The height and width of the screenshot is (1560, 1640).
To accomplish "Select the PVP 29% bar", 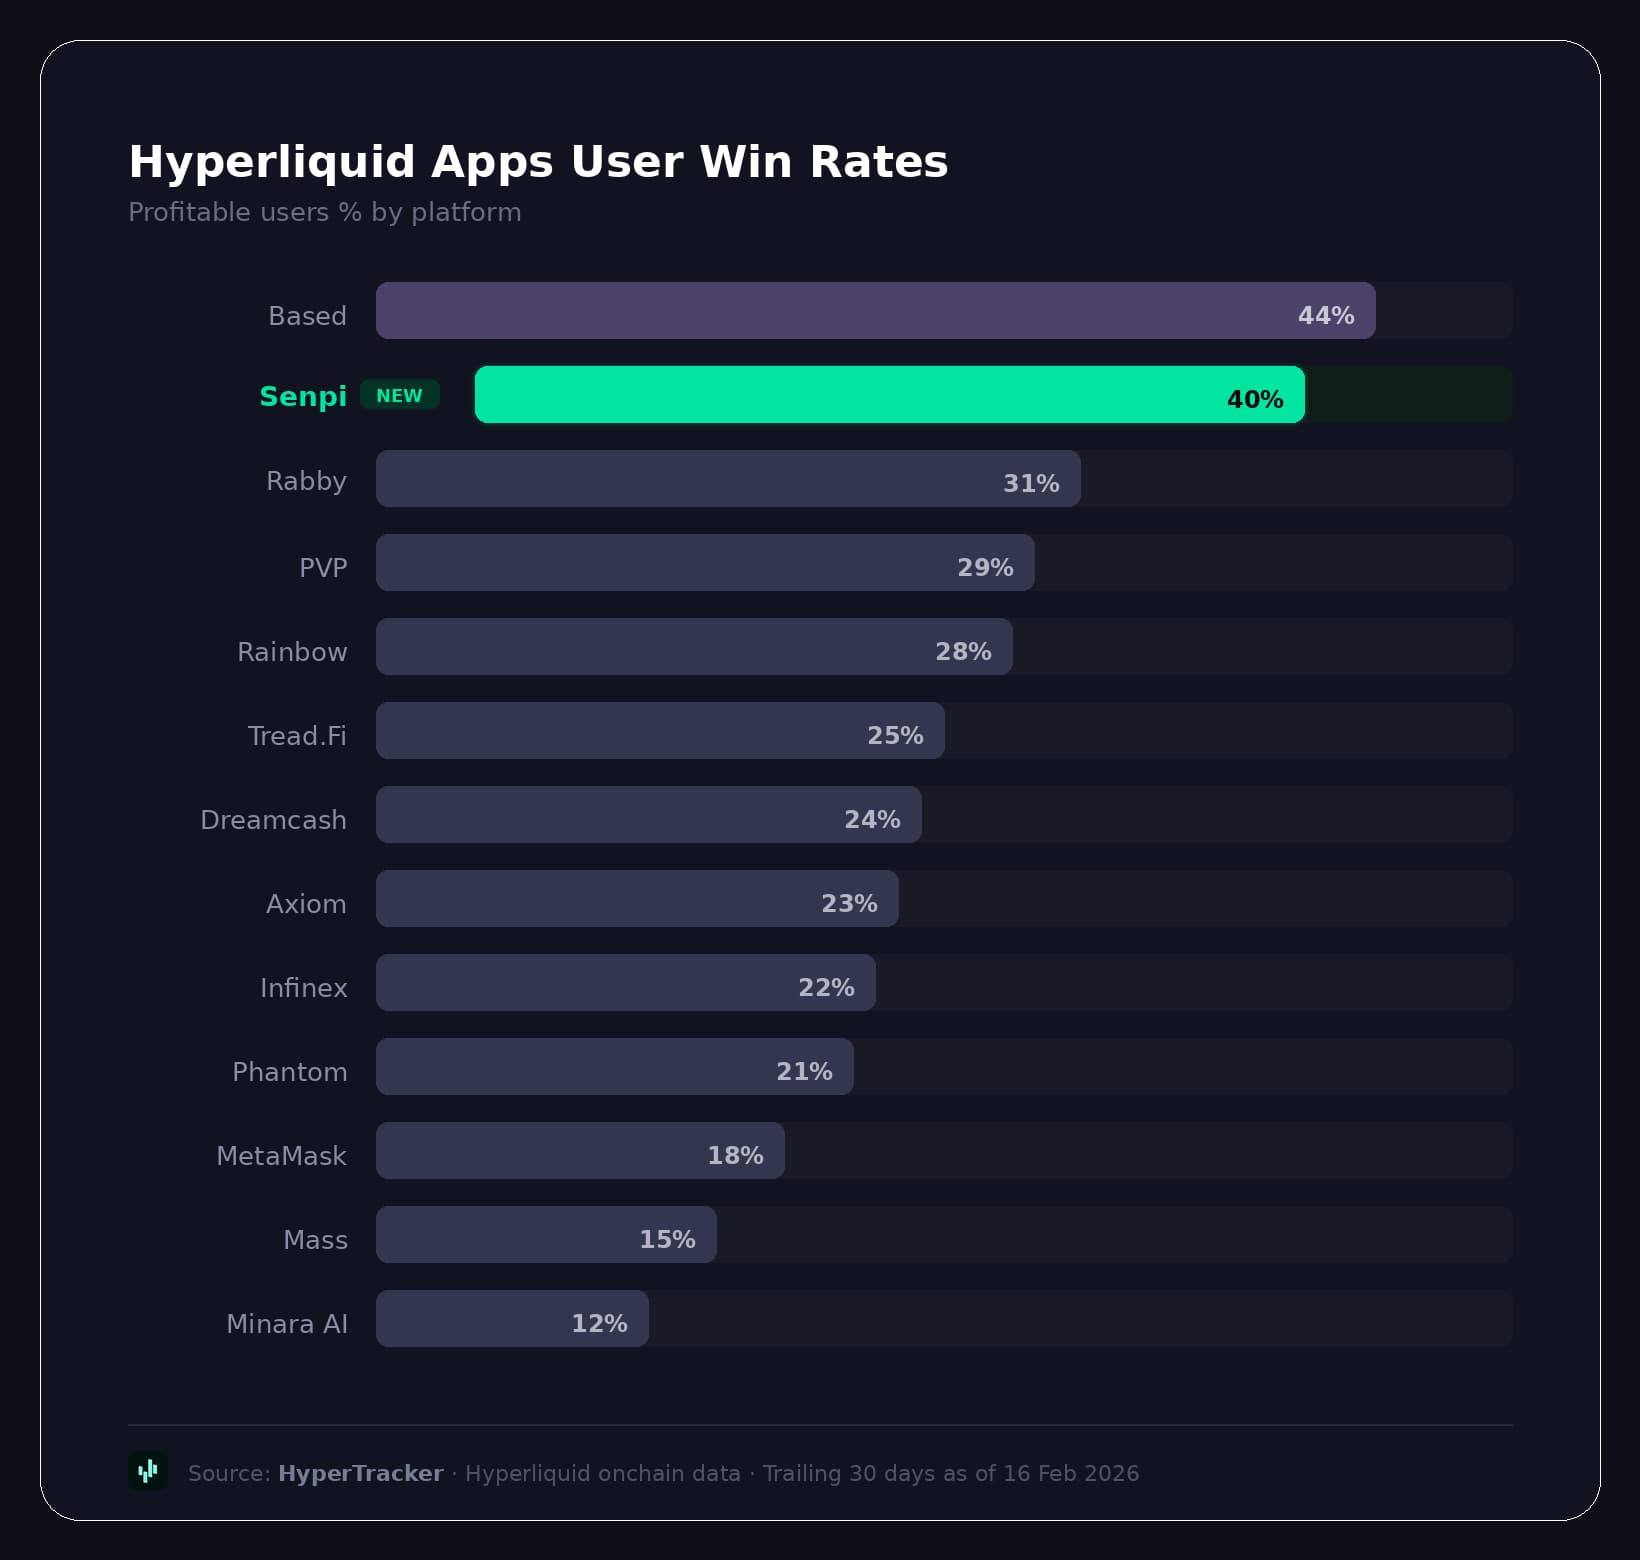I will coord(705,563).
